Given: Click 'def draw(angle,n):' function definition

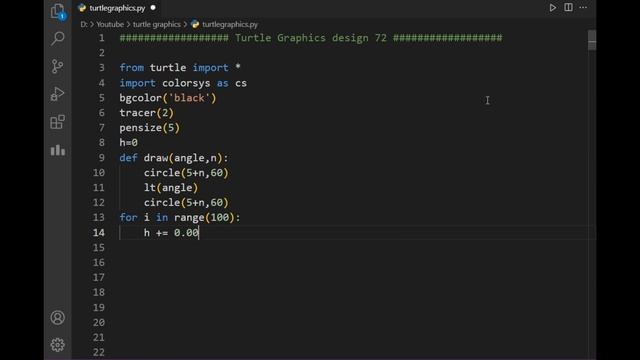Looking at the screenshot, I should (174, 158).
